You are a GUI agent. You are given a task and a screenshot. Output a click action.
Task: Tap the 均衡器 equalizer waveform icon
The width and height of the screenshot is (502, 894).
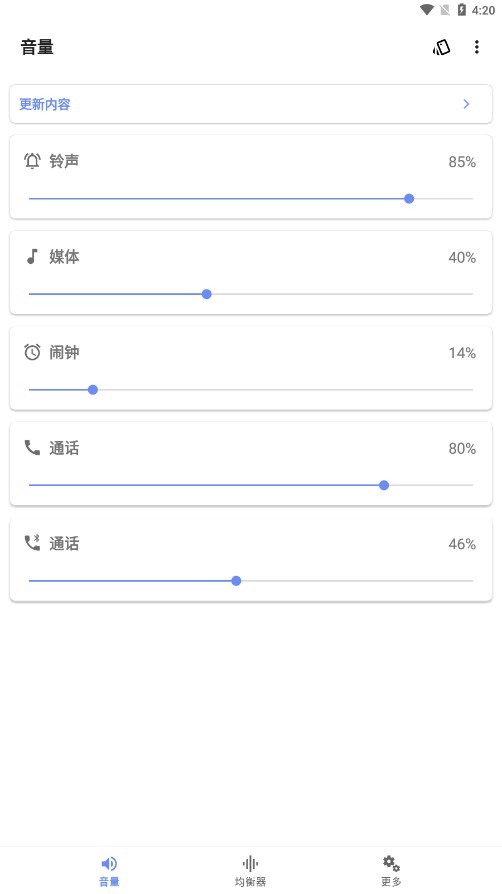click(x=250, y=863)
